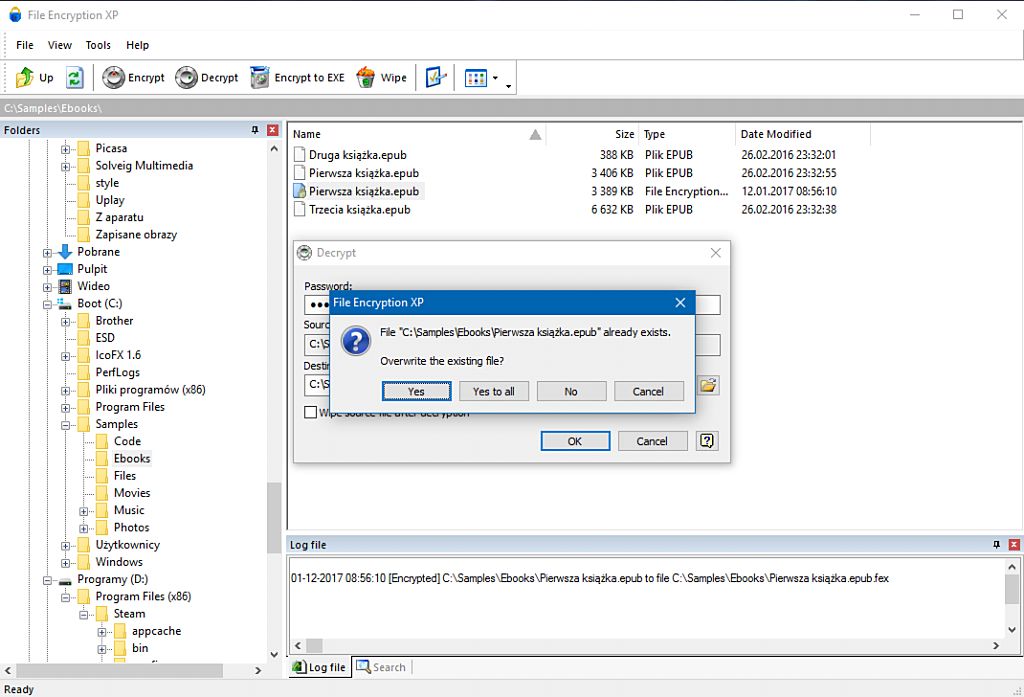The width and height of the screenshot is (1024, 697).
Task: Open the File menu
Action: point(25,45)
